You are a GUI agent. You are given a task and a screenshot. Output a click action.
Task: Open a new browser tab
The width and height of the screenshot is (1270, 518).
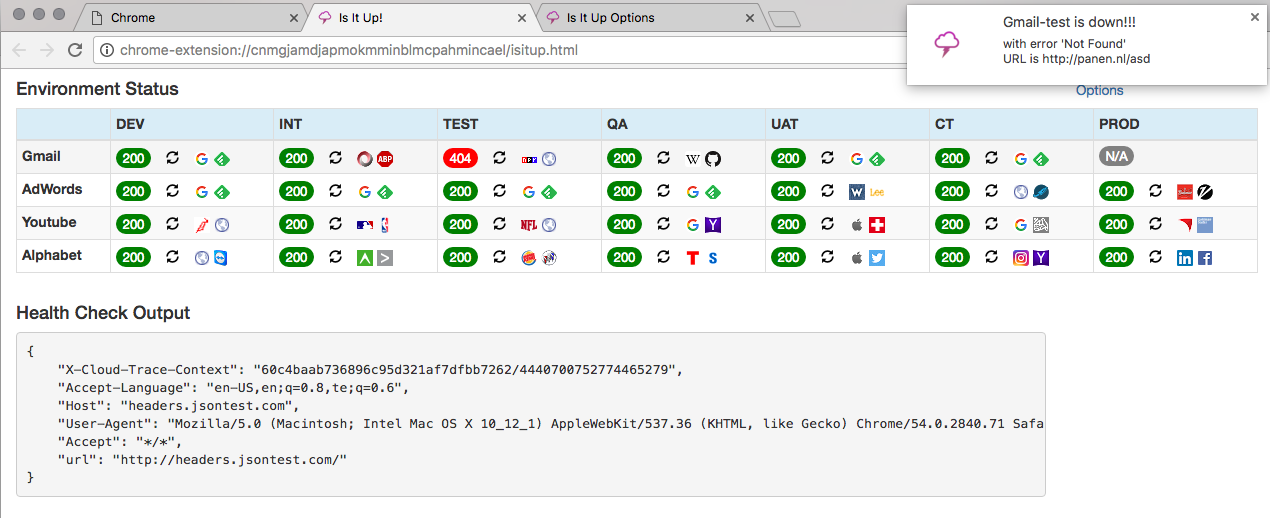click(786, 18)
